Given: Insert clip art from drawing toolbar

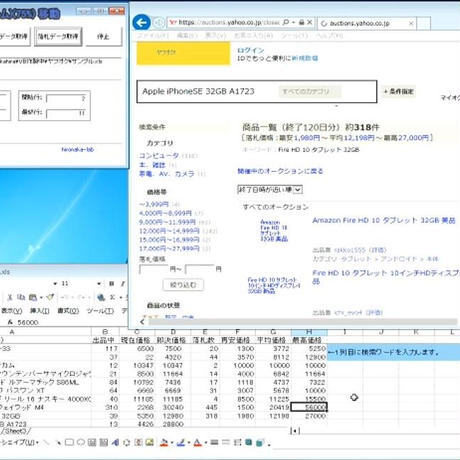Looking at the screenshot, I should click(x=138, y=443).
